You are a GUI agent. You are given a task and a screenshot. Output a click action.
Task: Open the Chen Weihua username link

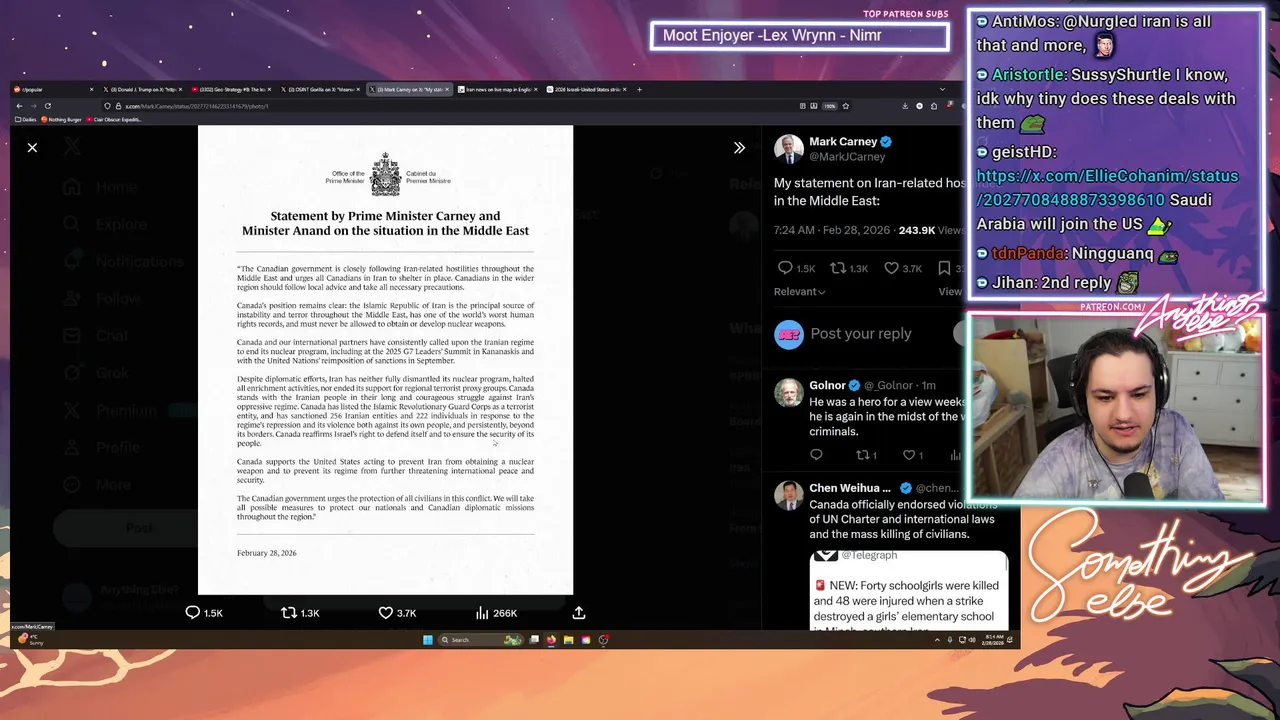click(x=850, y=488)
